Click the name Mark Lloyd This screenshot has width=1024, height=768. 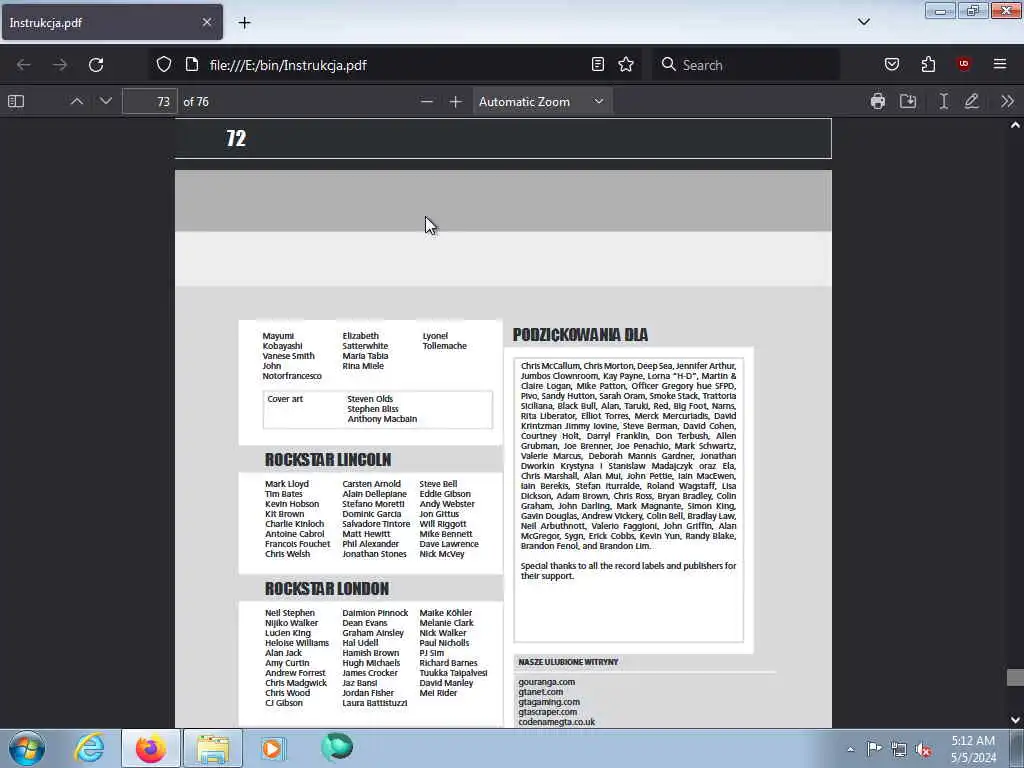[287, 484]
